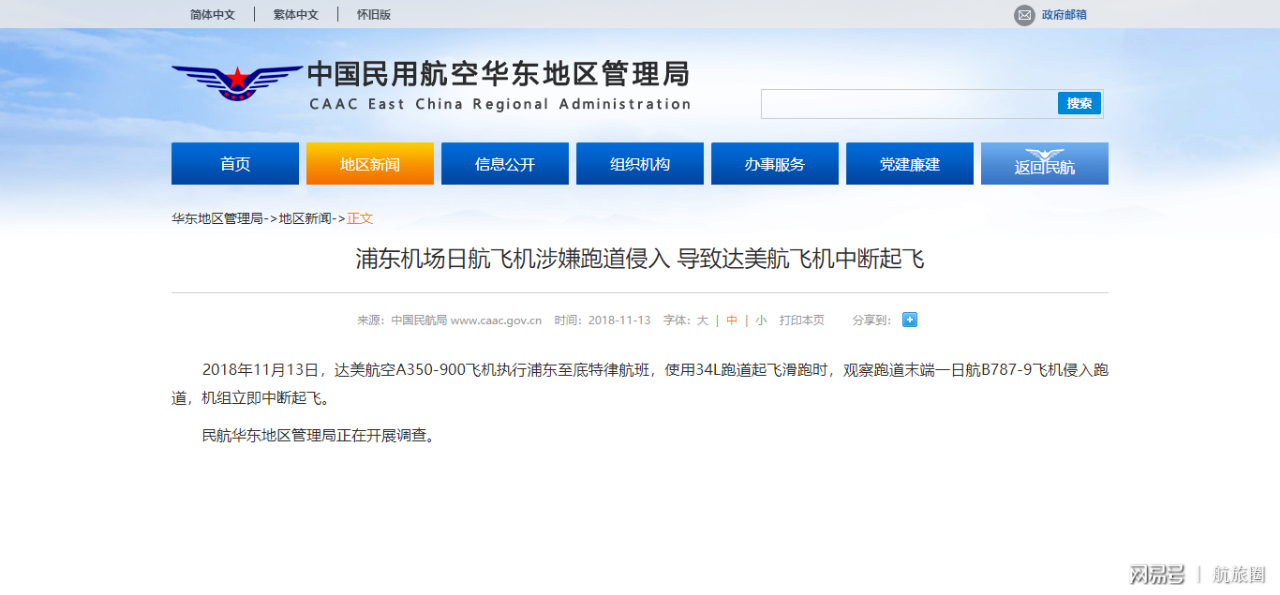Click 返回民航 return to CAAC tab
Image resolution: width=1280 pixels, height=595 pixels.
1044,164
